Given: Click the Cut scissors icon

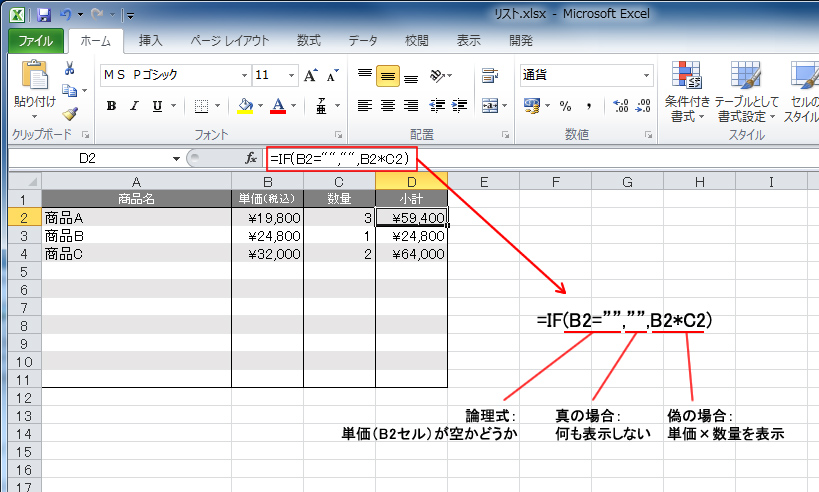Looking at the screenshot, I should click(x=69, y=68).
